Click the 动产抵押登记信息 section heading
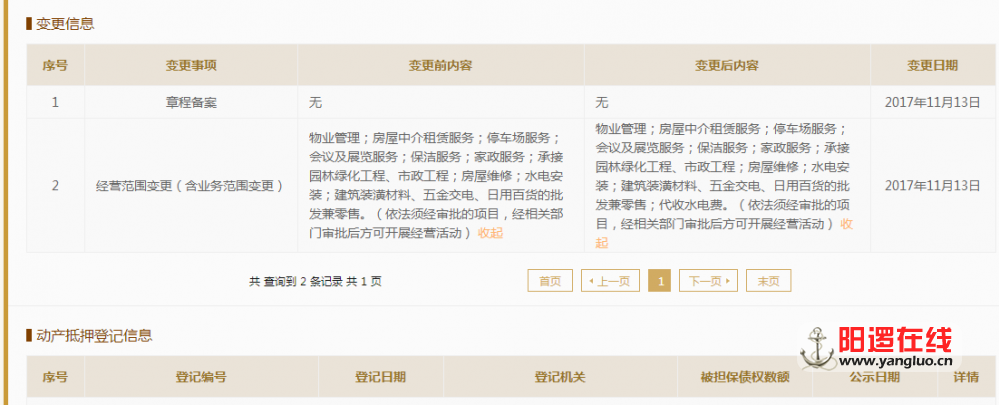Image resolution: width=999 pixels, height=405 pixels. 94,335
